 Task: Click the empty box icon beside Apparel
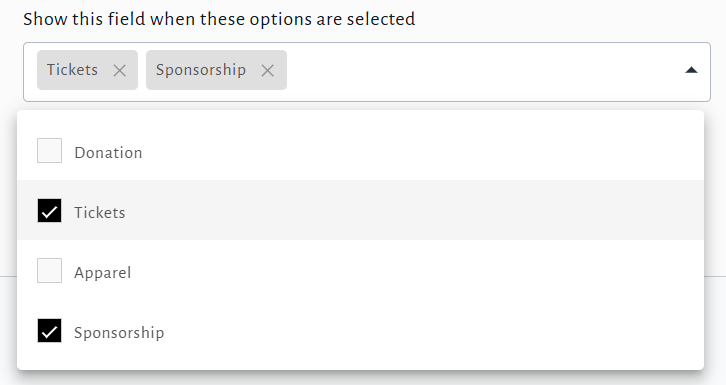coord(50,270)
